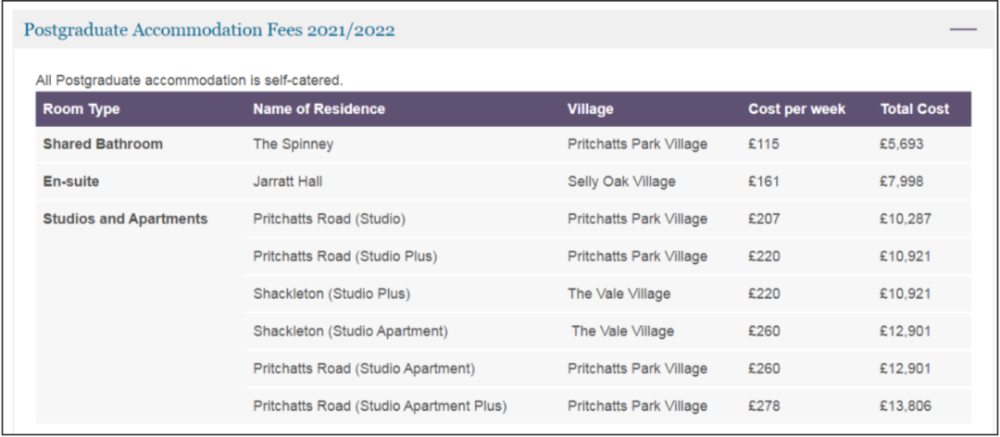
Task: Click the Postgraduate Accommodation Fees 2021/2022 heading
Action: tap(209, 31)
